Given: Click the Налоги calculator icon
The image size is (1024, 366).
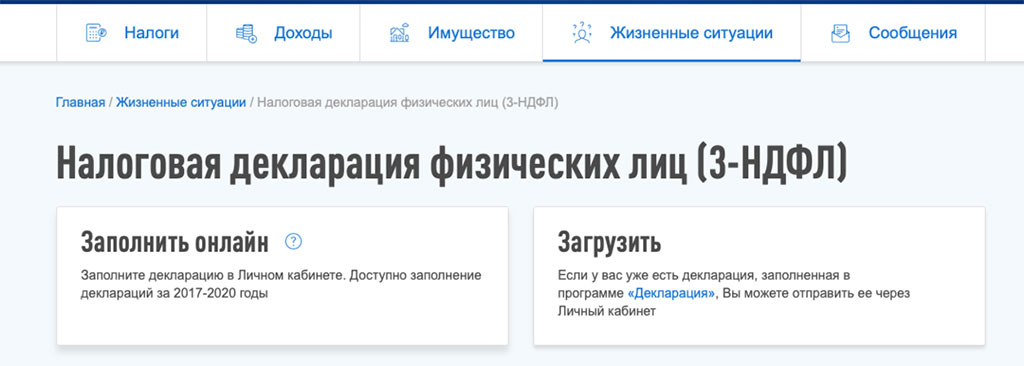Looking at the screenshot, I should pos(96,33).
